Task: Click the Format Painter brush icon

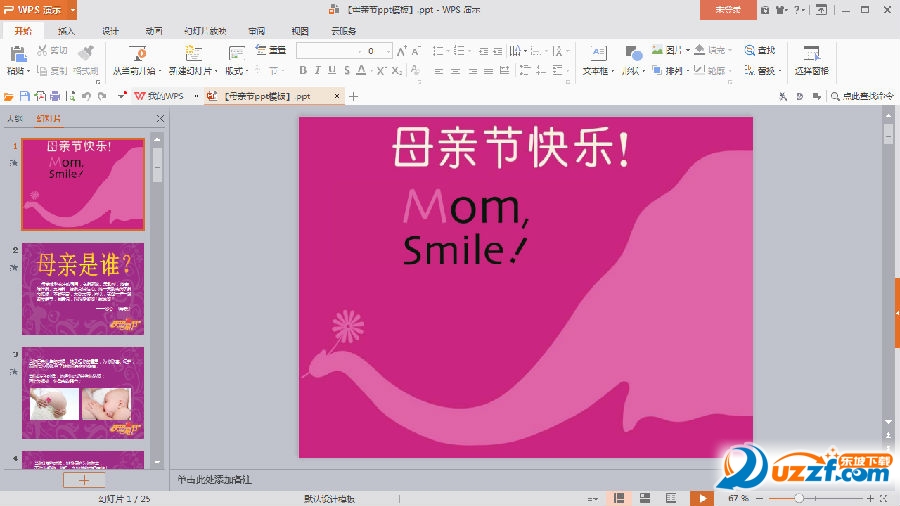Action: click(x=86, y=52)
